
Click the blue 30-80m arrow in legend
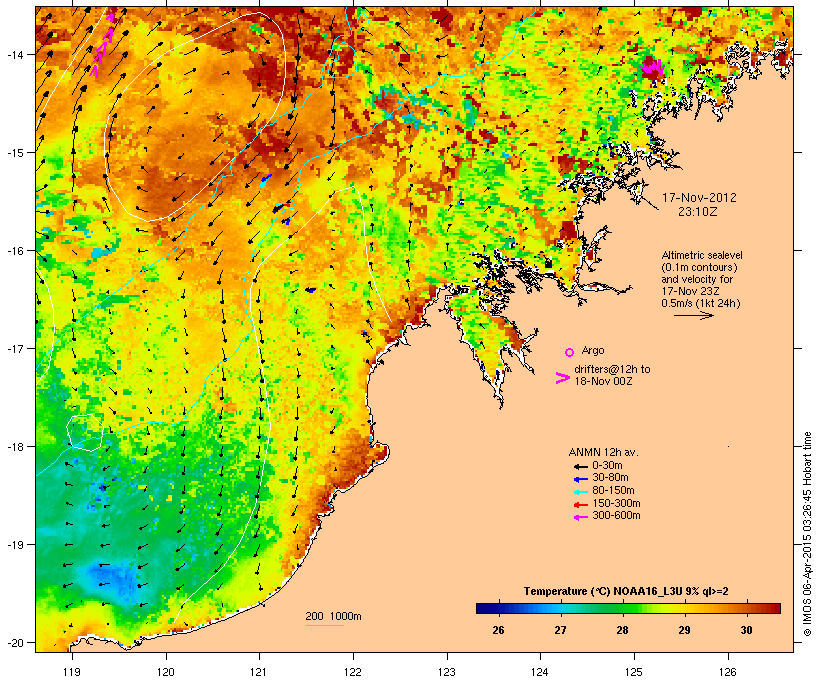[x=580, y=479]
